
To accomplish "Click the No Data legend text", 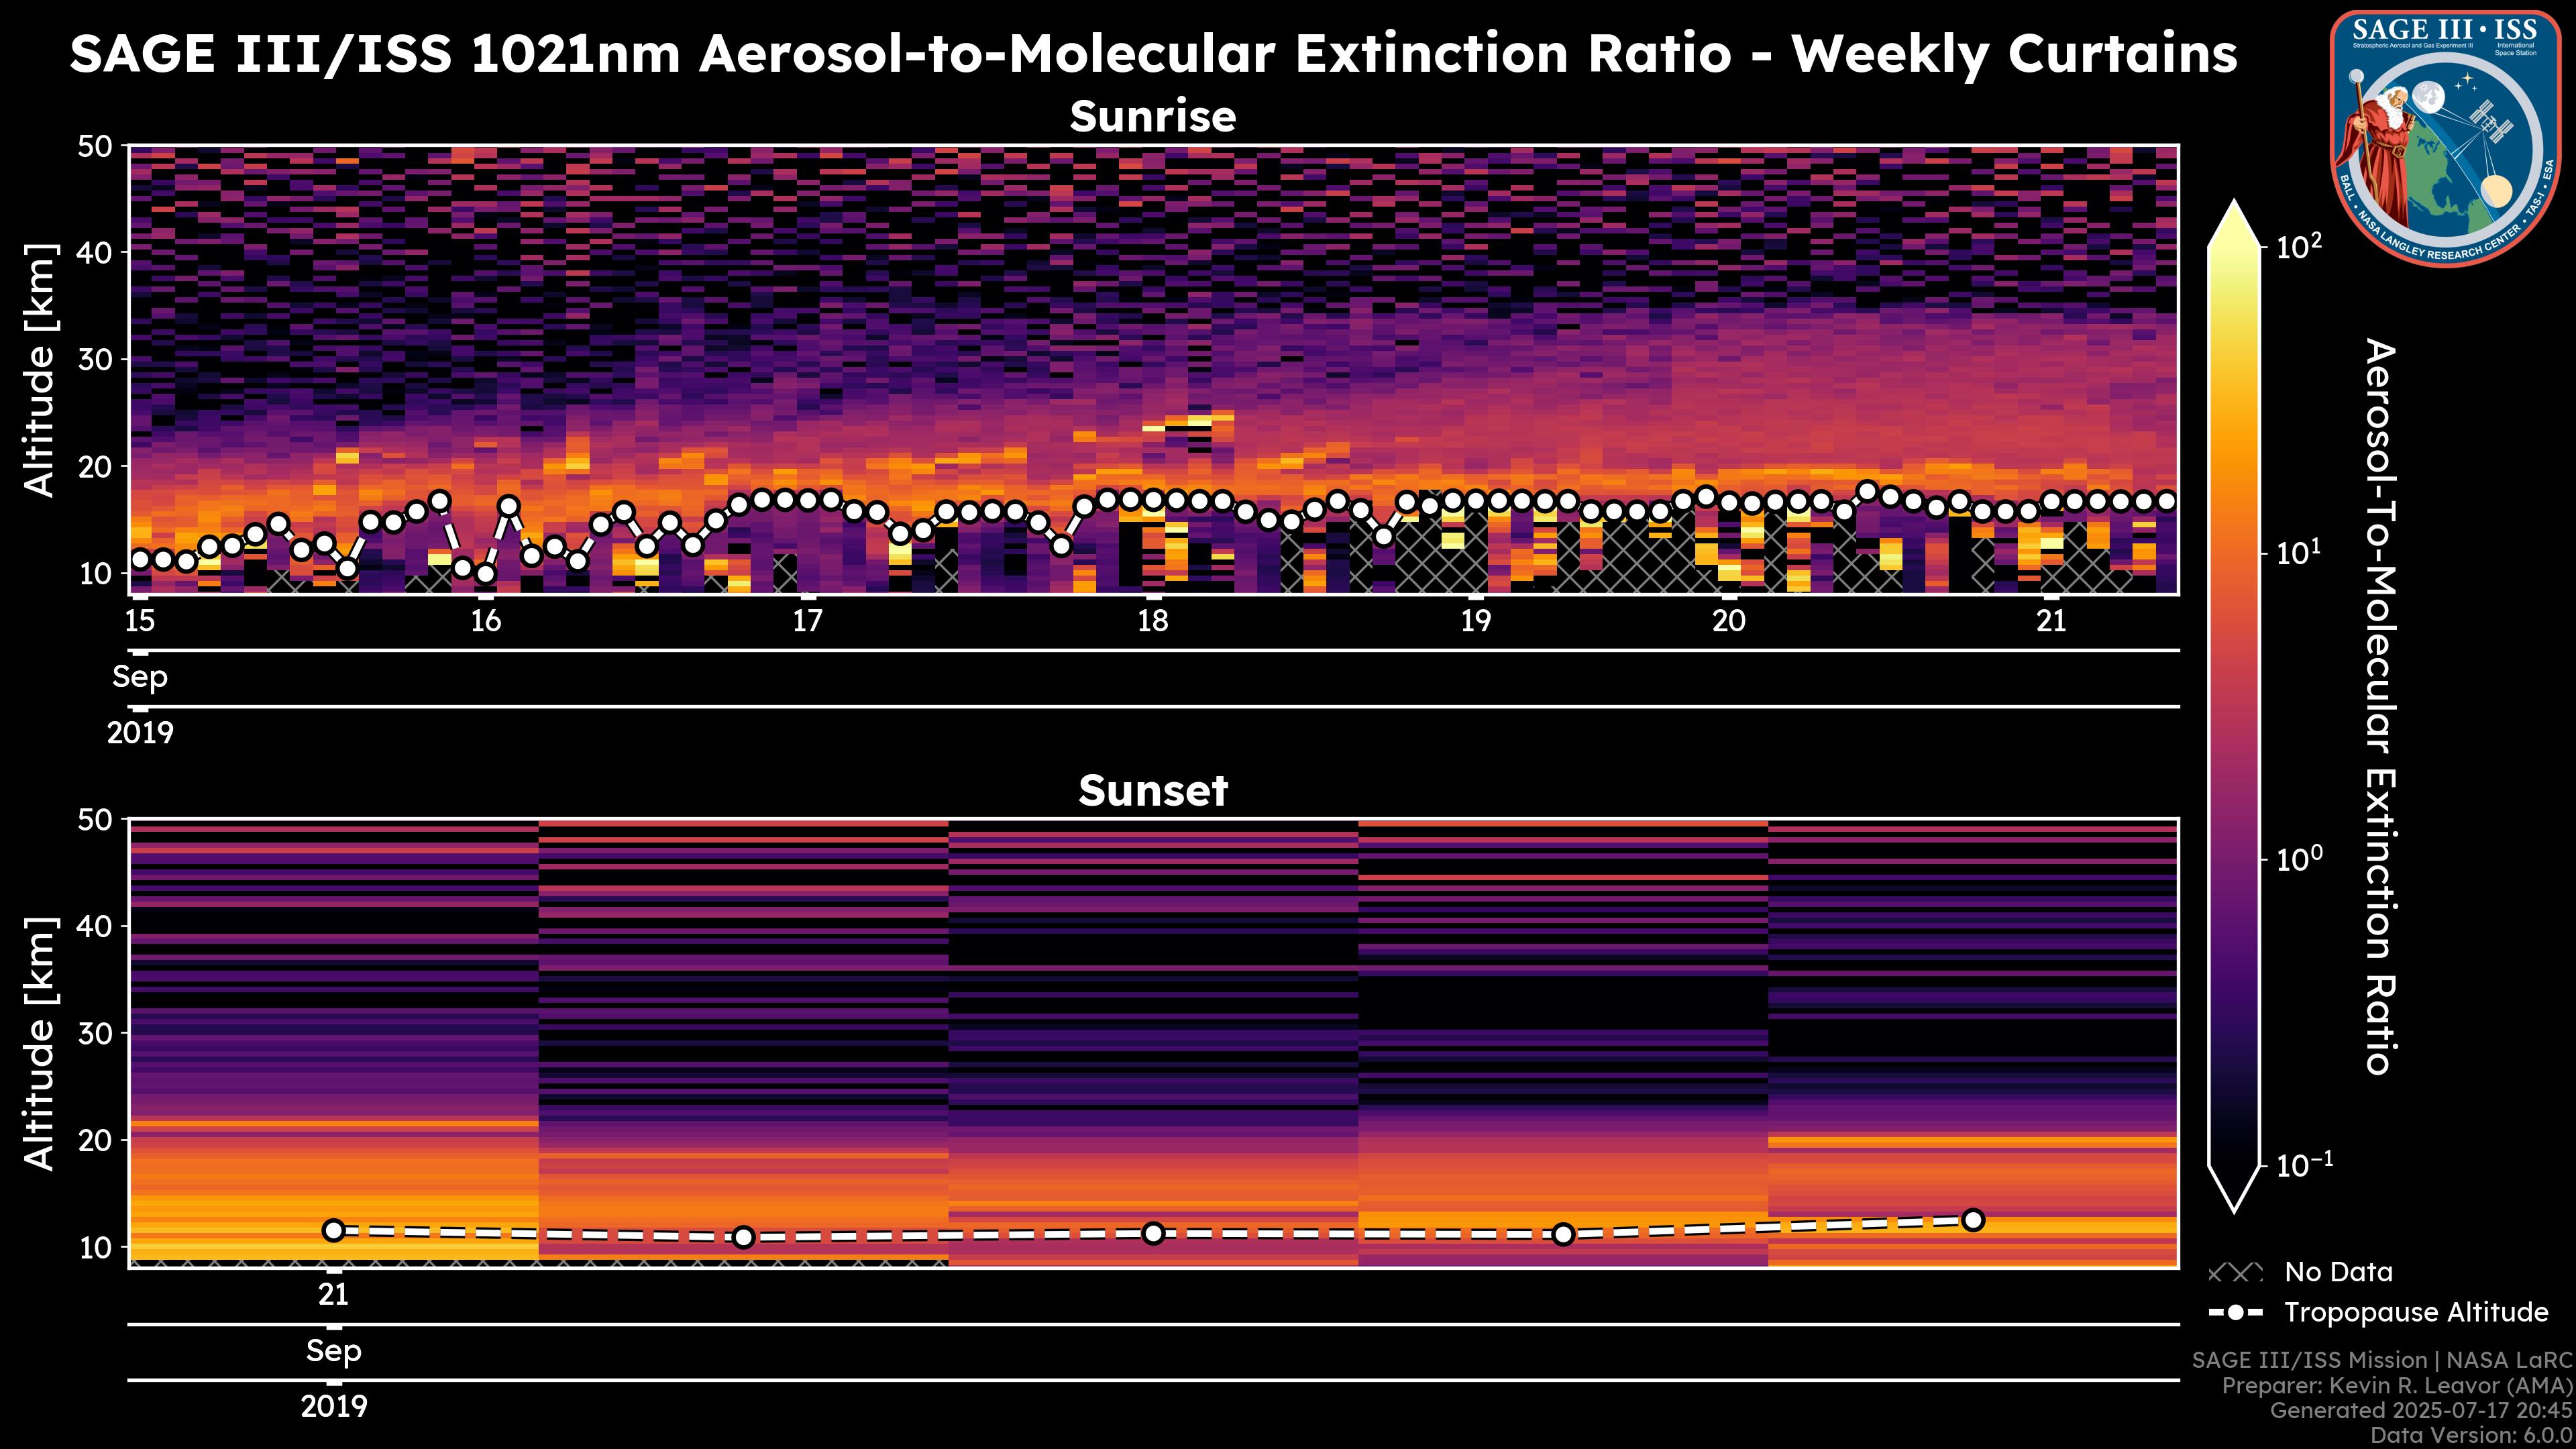I will point(2338,1273).
